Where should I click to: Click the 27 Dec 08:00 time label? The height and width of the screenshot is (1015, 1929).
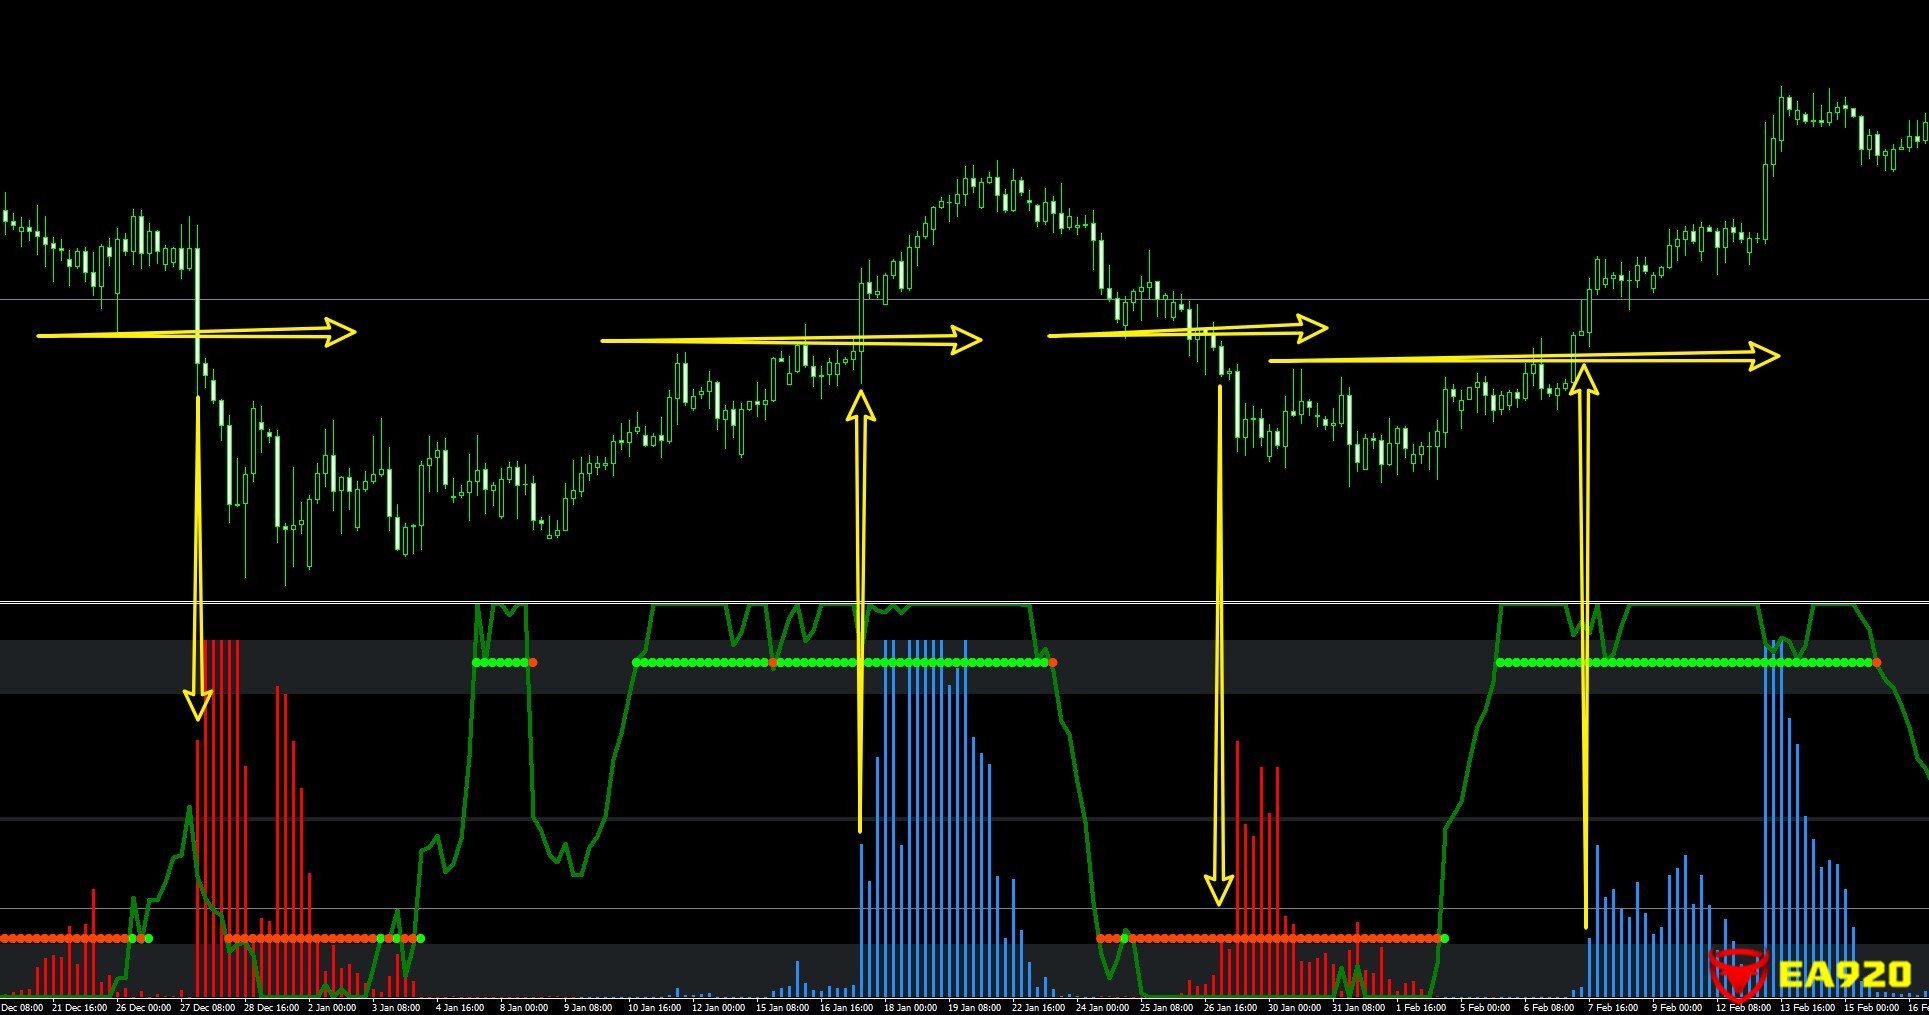pos(207,1007)
